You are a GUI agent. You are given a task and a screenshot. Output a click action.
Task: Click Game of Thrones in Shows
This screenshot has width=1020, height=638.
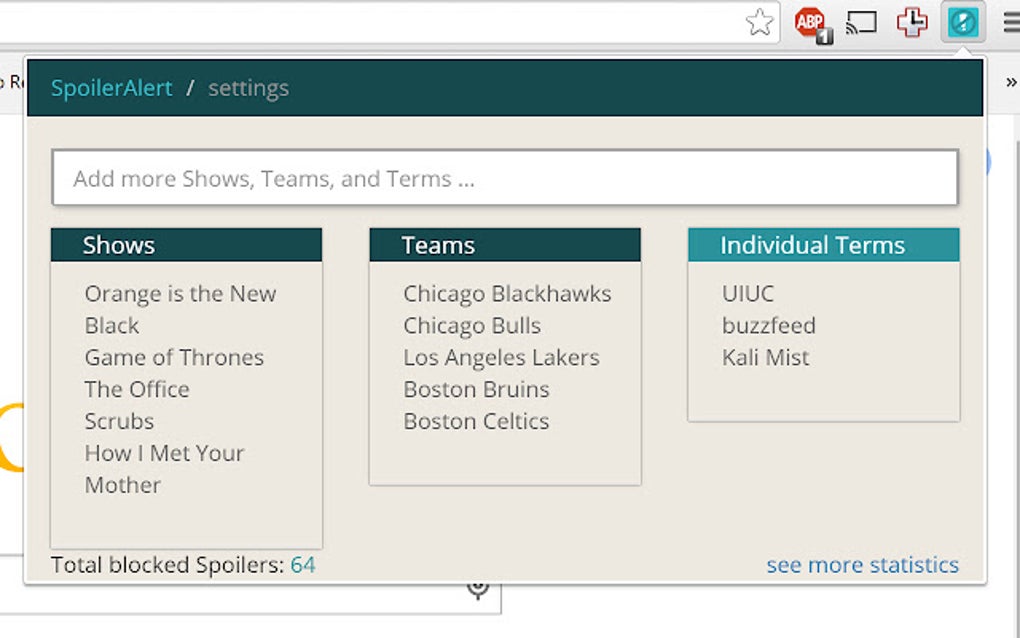point(174,357)
